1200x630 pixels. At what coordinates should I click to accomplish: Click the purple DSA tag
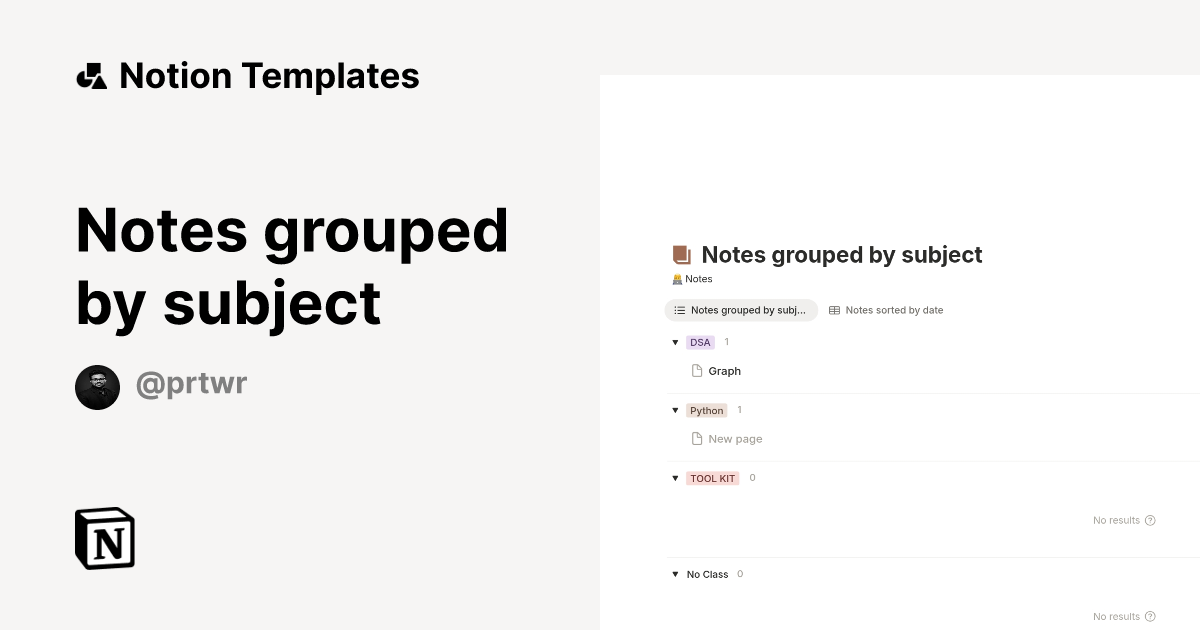pos(700,342)
